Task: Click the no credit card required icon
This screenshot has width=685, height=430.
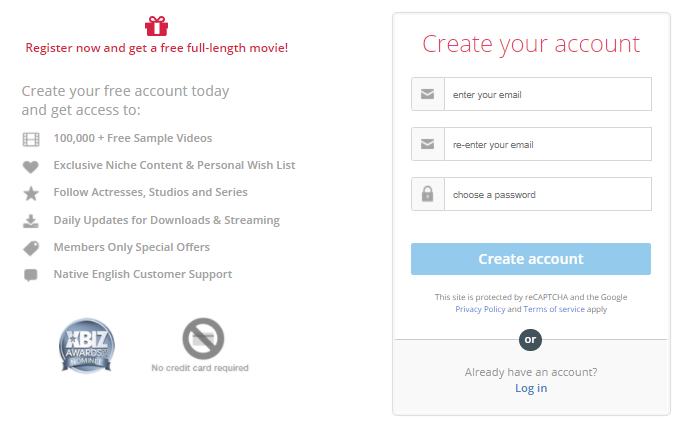Action: [x=203, y=339]
